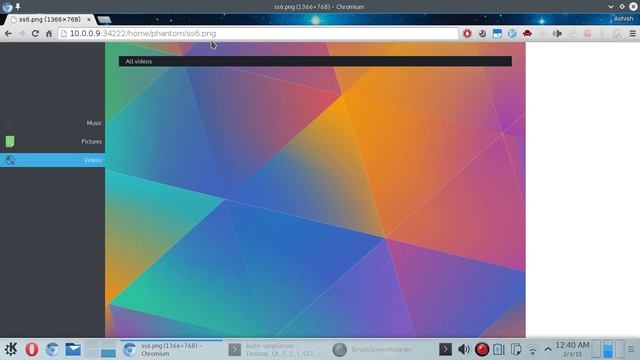Open the home page via house icon
Image resolution: width=640 pixels, height=360 pixels.
[x=49, y=33]
